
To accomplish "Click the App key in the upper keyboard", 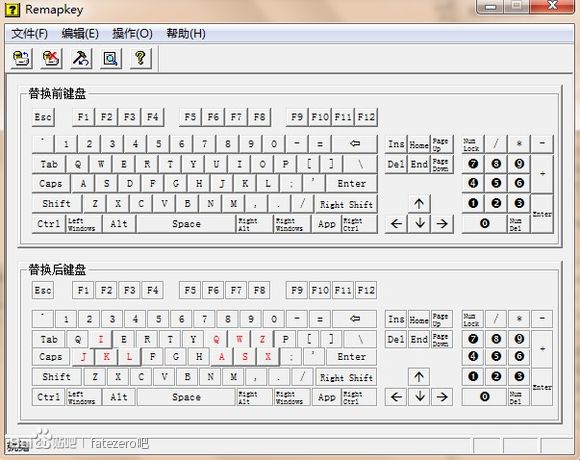I will pyautogui.click(x=327, y=224).
